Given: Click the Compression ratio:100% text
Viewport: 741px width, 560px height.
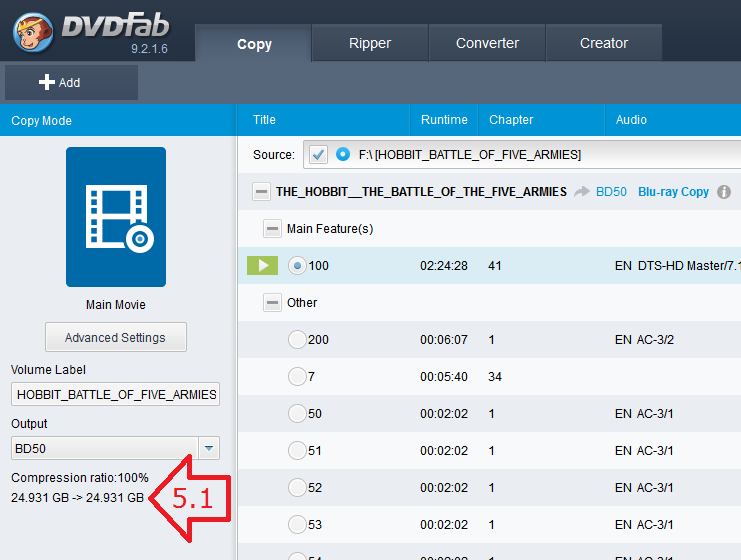Looking at the screenshot, I should (x=80, y=478).
